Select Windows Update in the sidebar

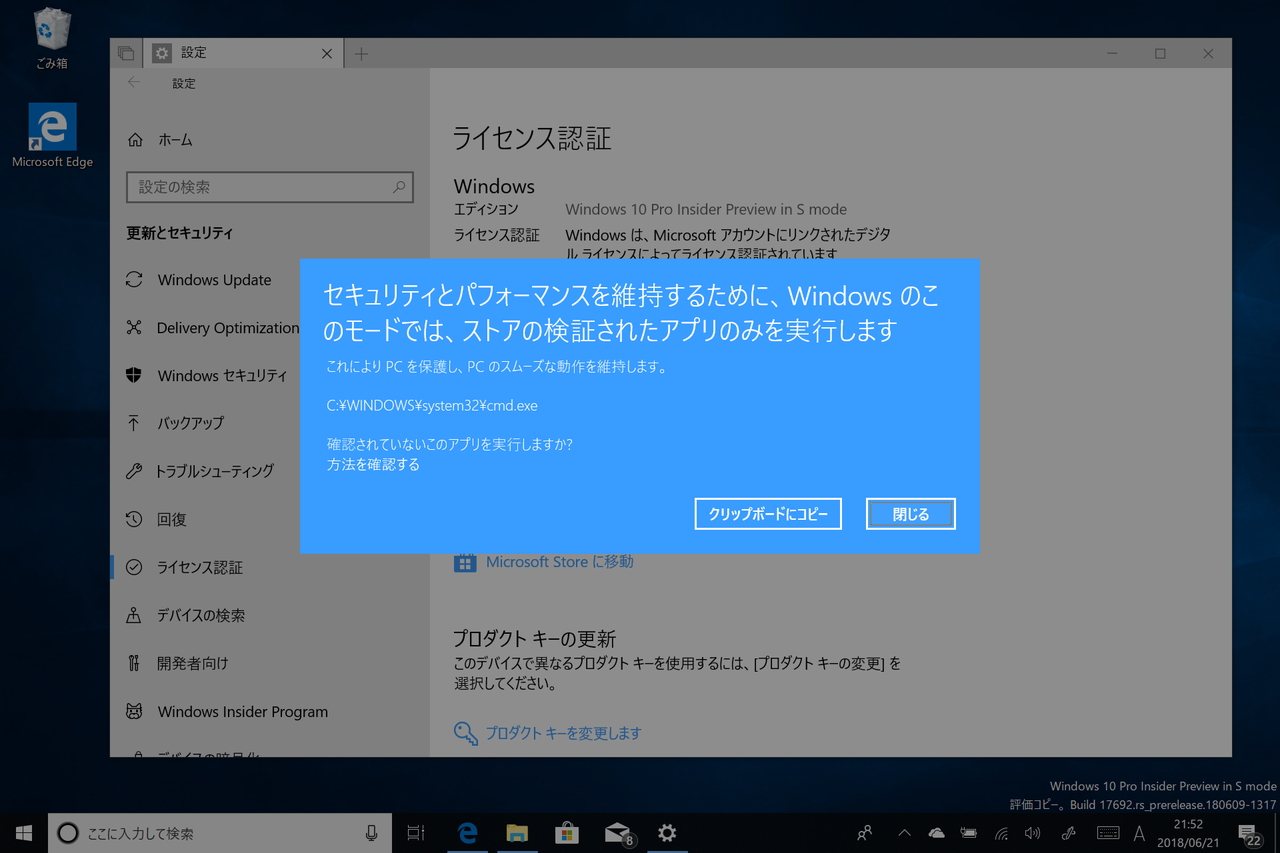[215, 280]
